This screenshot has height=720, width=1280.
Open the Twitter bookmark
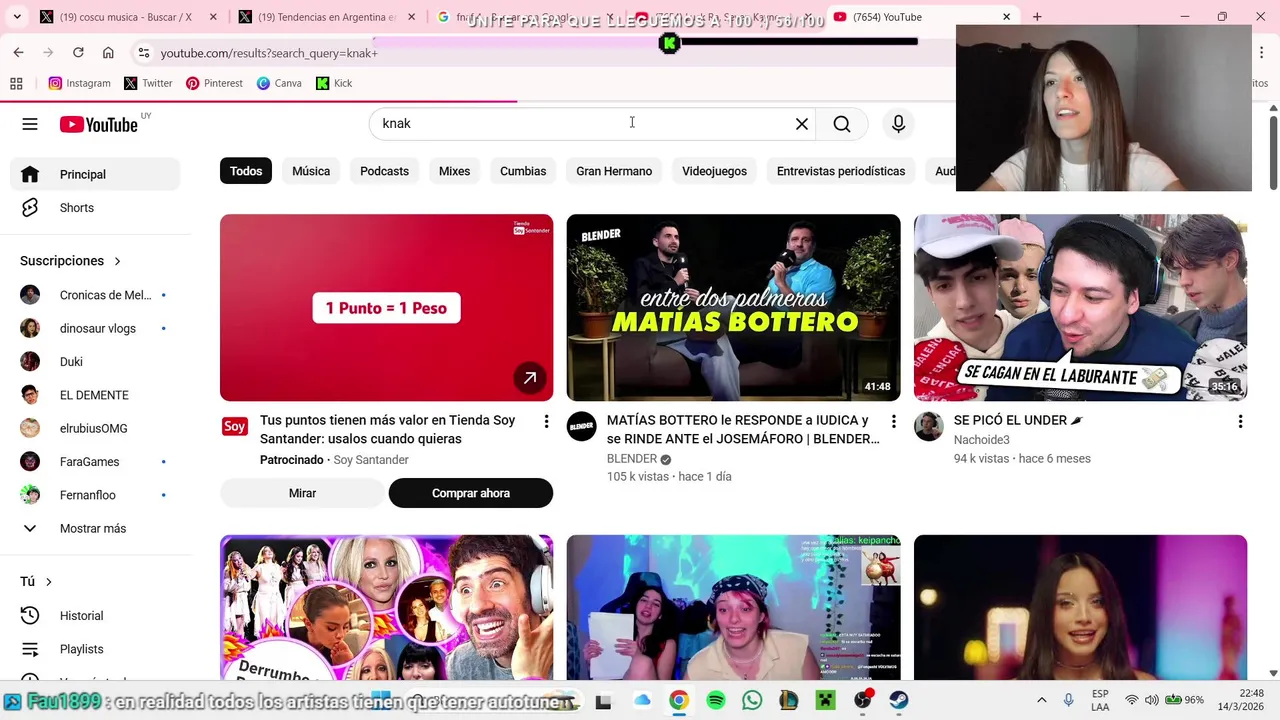coord(148,83)
